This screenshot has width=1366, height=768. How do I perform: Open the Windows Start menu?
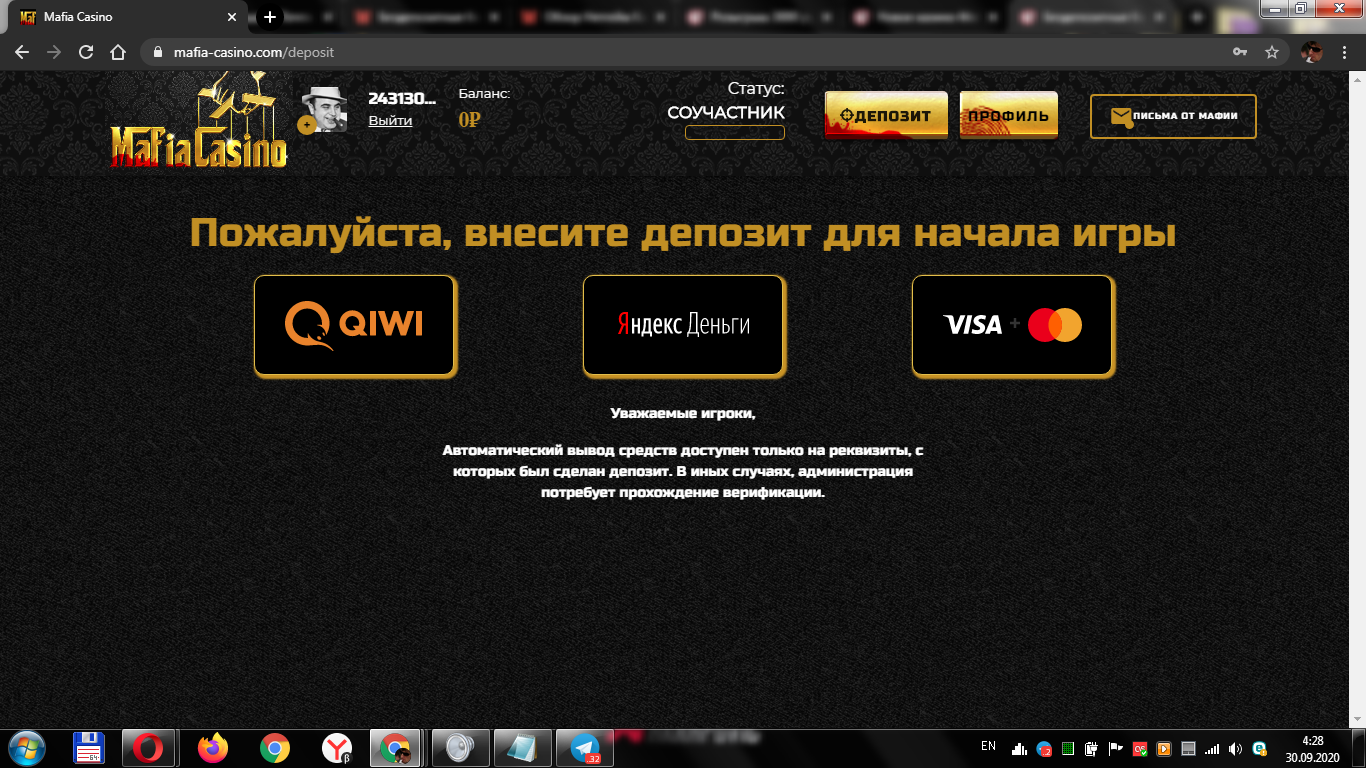pos(26,748)
